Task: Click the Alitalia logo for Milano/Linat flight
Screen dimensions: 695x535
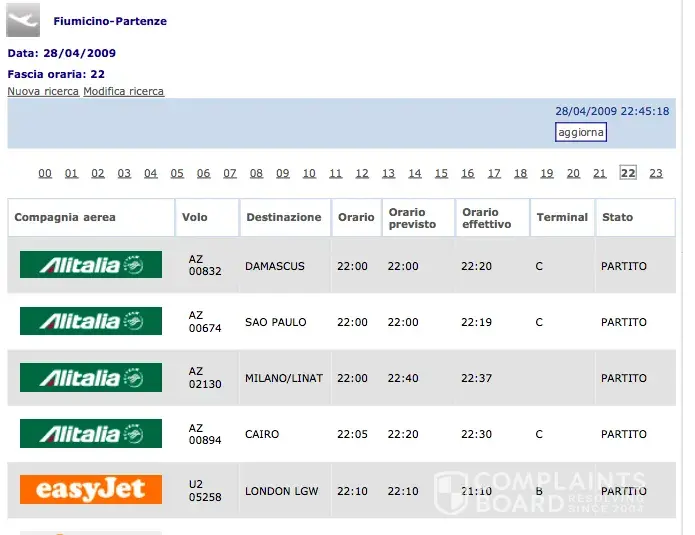Action: coord(91,377)
